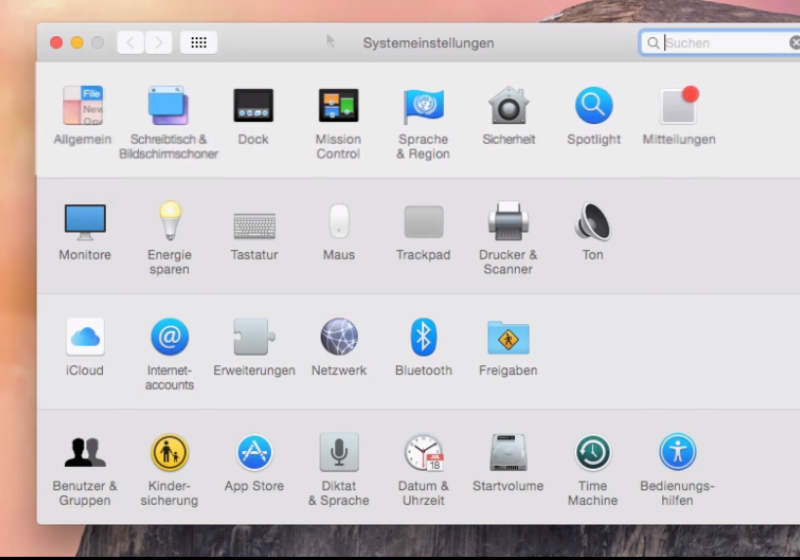Open the Ton sound settings
The width and height of the screenshot is (800, 560).
pyautogui.click(x=592, y=222)
